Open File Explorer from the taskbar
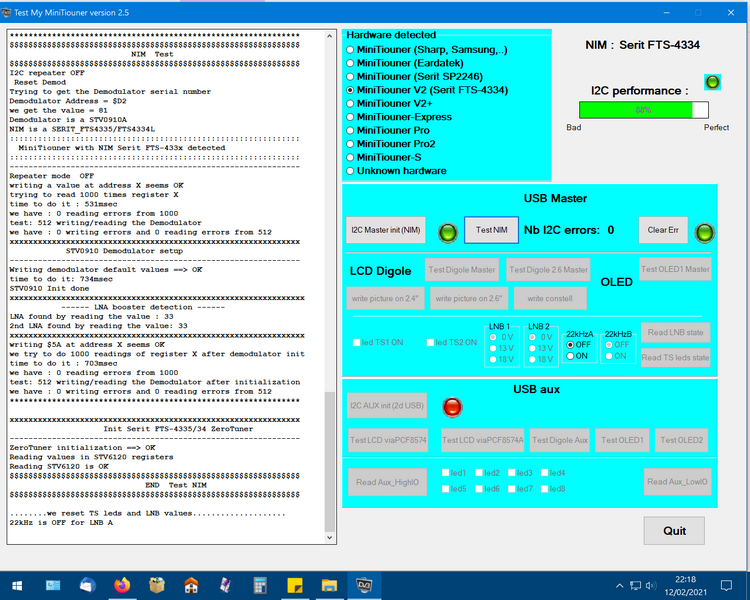Screen dimensions: 750x600 (329, 585)
